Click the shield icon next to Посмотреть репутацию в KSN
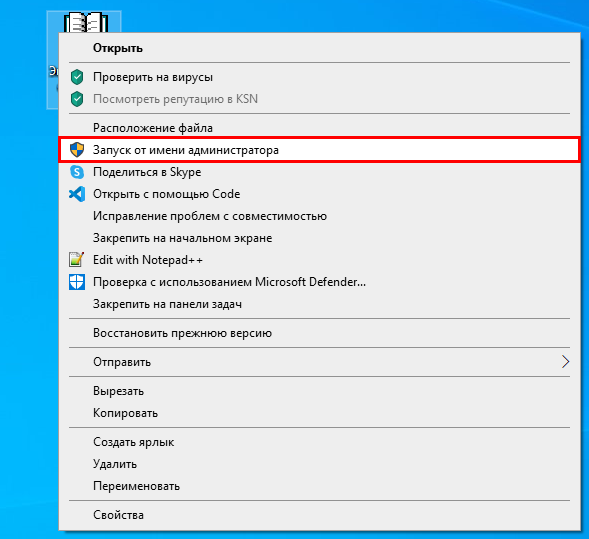 [77, 99]
